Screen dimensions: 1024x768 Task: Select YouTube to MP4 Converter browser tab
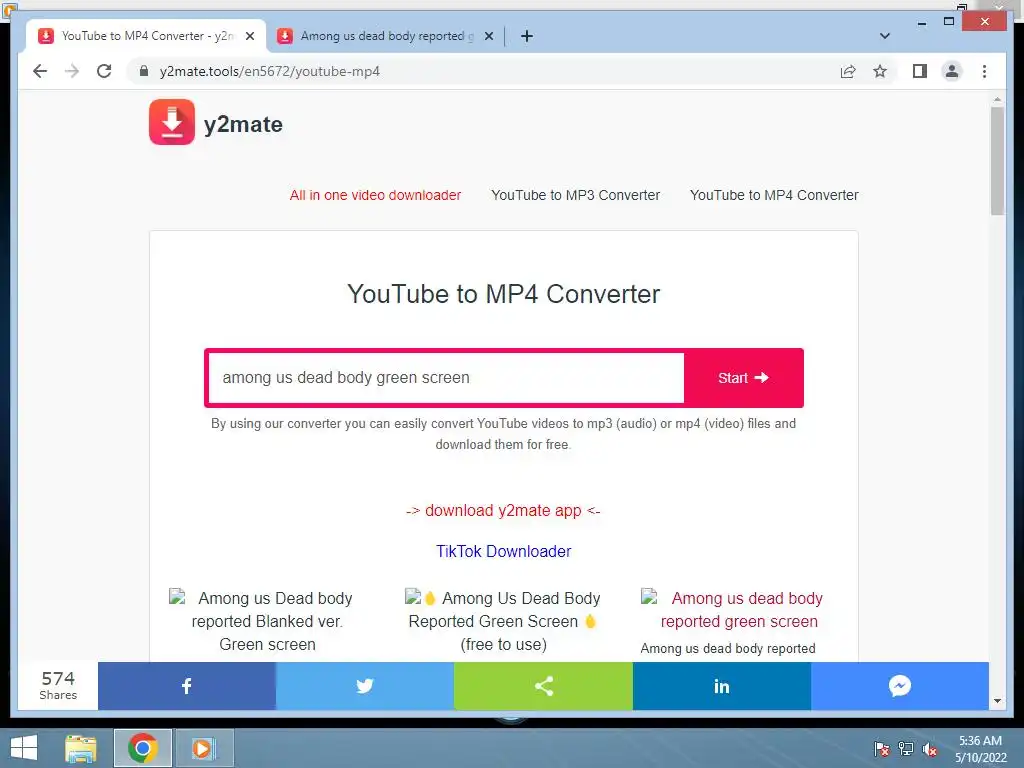coord(146,36)
